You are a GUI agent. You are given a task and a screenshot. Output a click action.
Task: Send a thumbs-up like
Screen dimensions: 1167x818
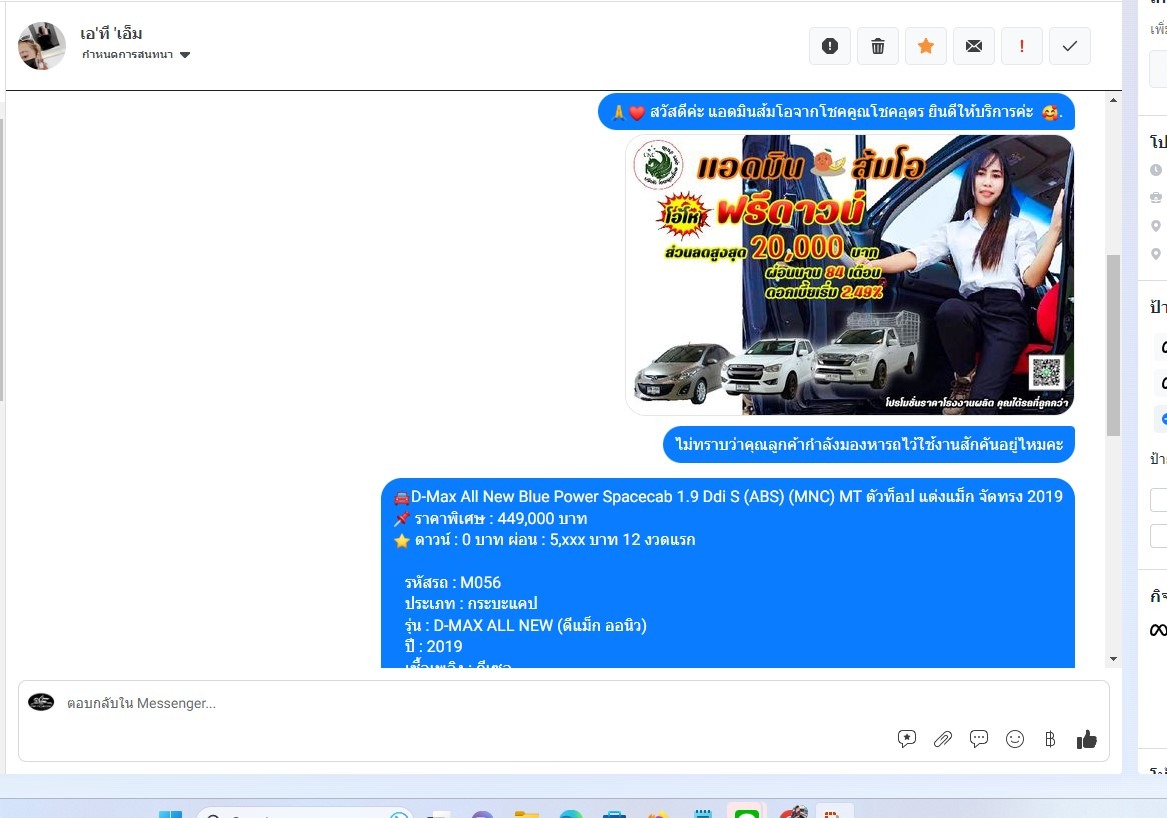pyautogui.click(x=1087, y=738)
